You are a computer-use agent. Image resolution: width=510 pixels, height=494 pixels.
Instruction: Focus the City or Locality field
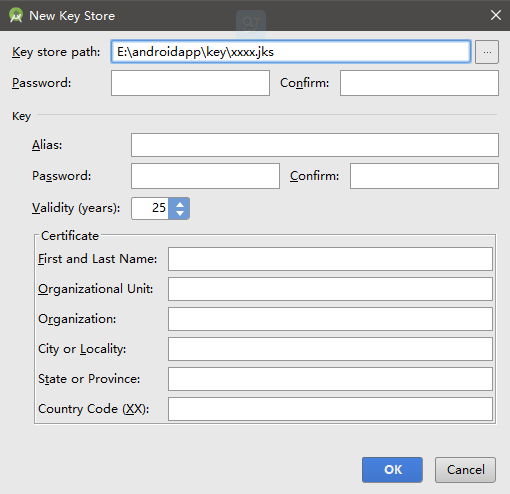pyautogui.click(x=330, y=349)
